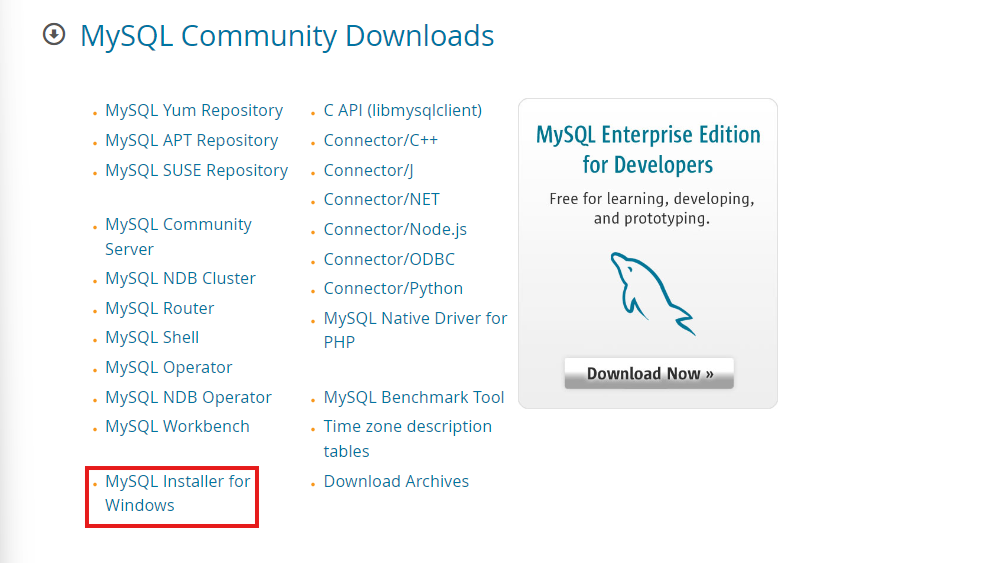
Task: Open Time zone description tables link
Action: [407, 439]
